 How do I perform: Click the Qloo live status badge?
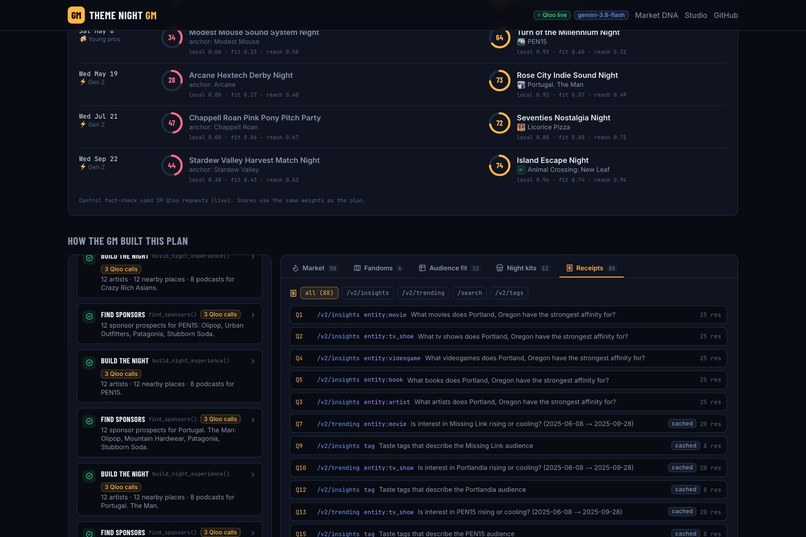coord(552,15)
